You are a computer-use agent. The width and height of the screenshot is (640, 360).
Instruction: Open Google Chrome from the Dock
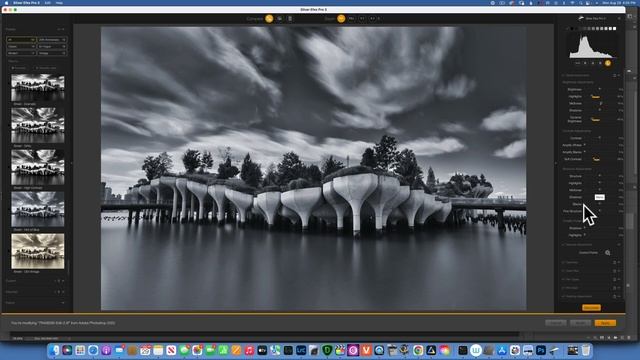tap(418, 350)
